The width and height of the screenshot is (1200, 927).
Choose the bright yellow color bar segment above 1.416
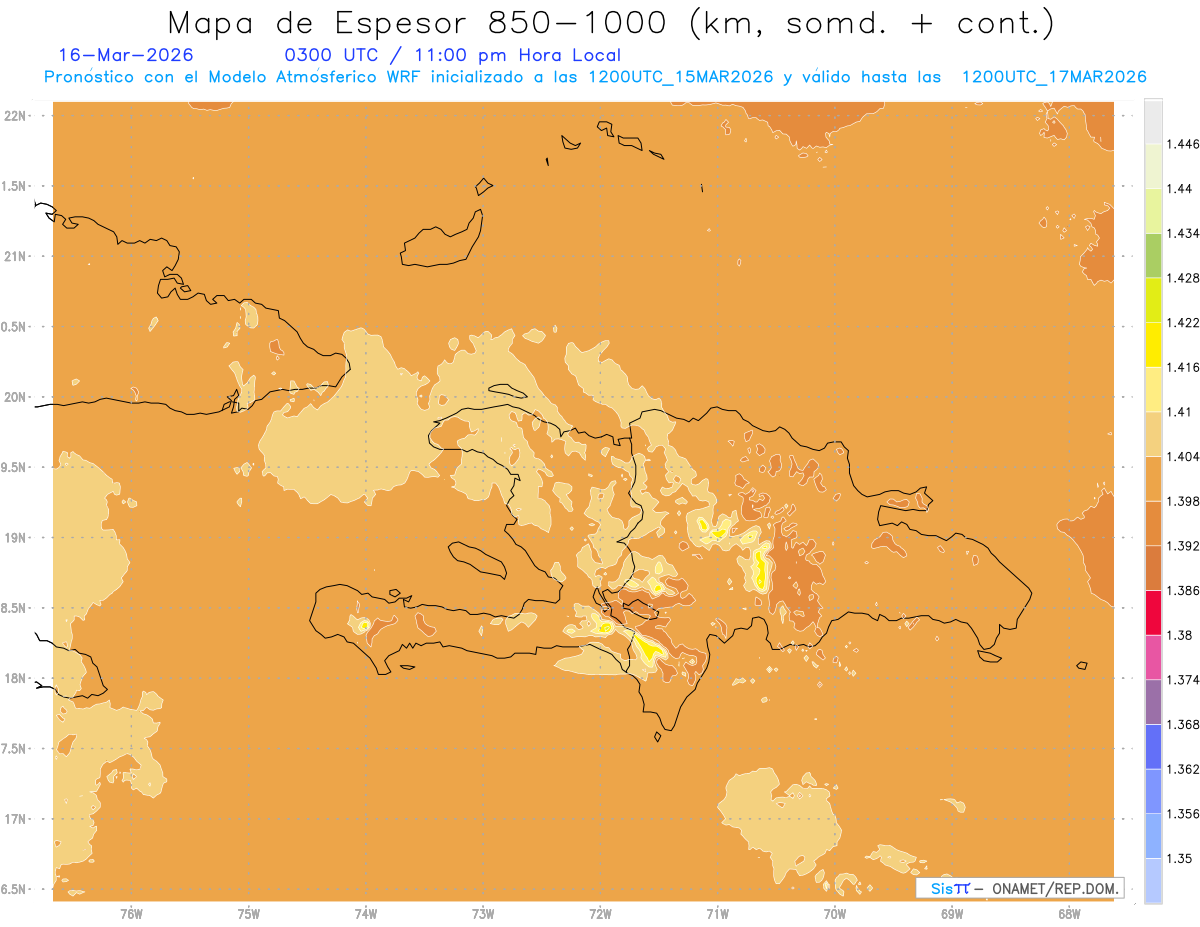click(x=1153, y=345)
